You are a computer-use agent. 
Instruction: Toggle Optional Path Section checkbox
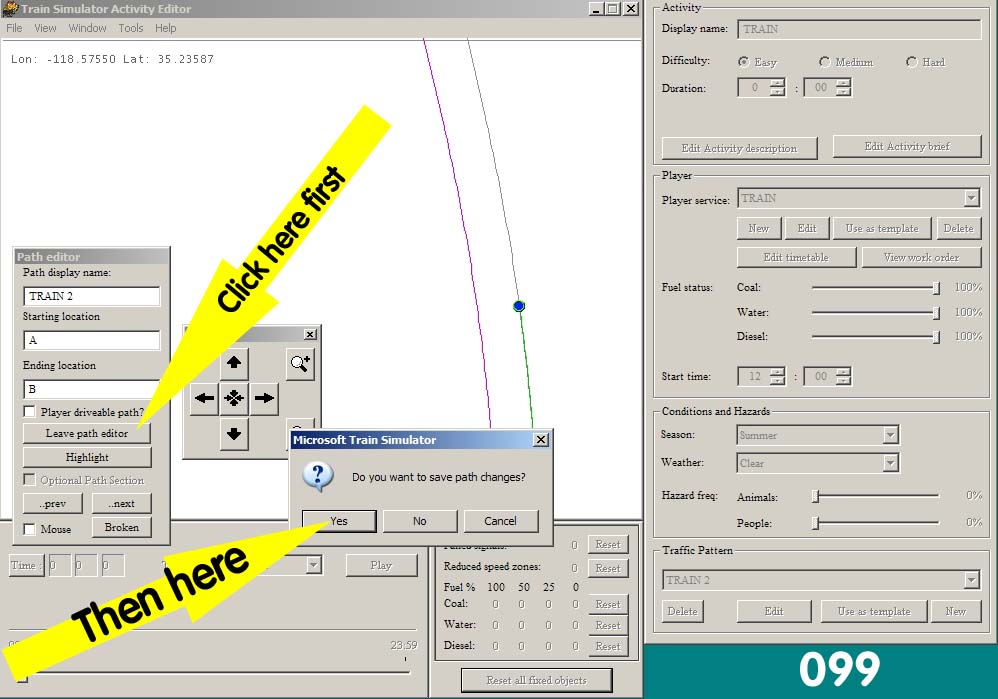coord(29,479)
